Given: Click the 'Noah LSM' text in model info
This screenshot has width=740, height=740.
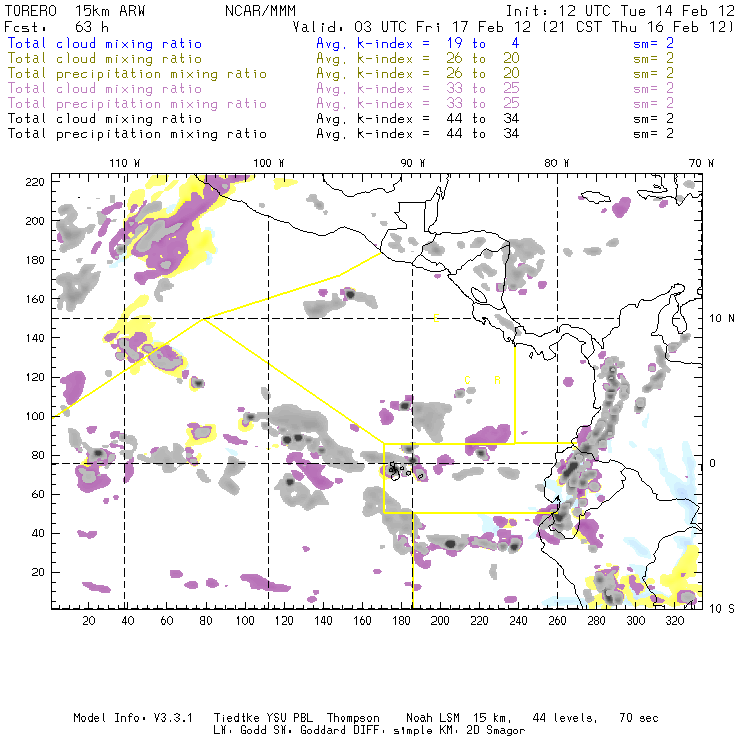Looking at the screenshot, I should (433, 718).
